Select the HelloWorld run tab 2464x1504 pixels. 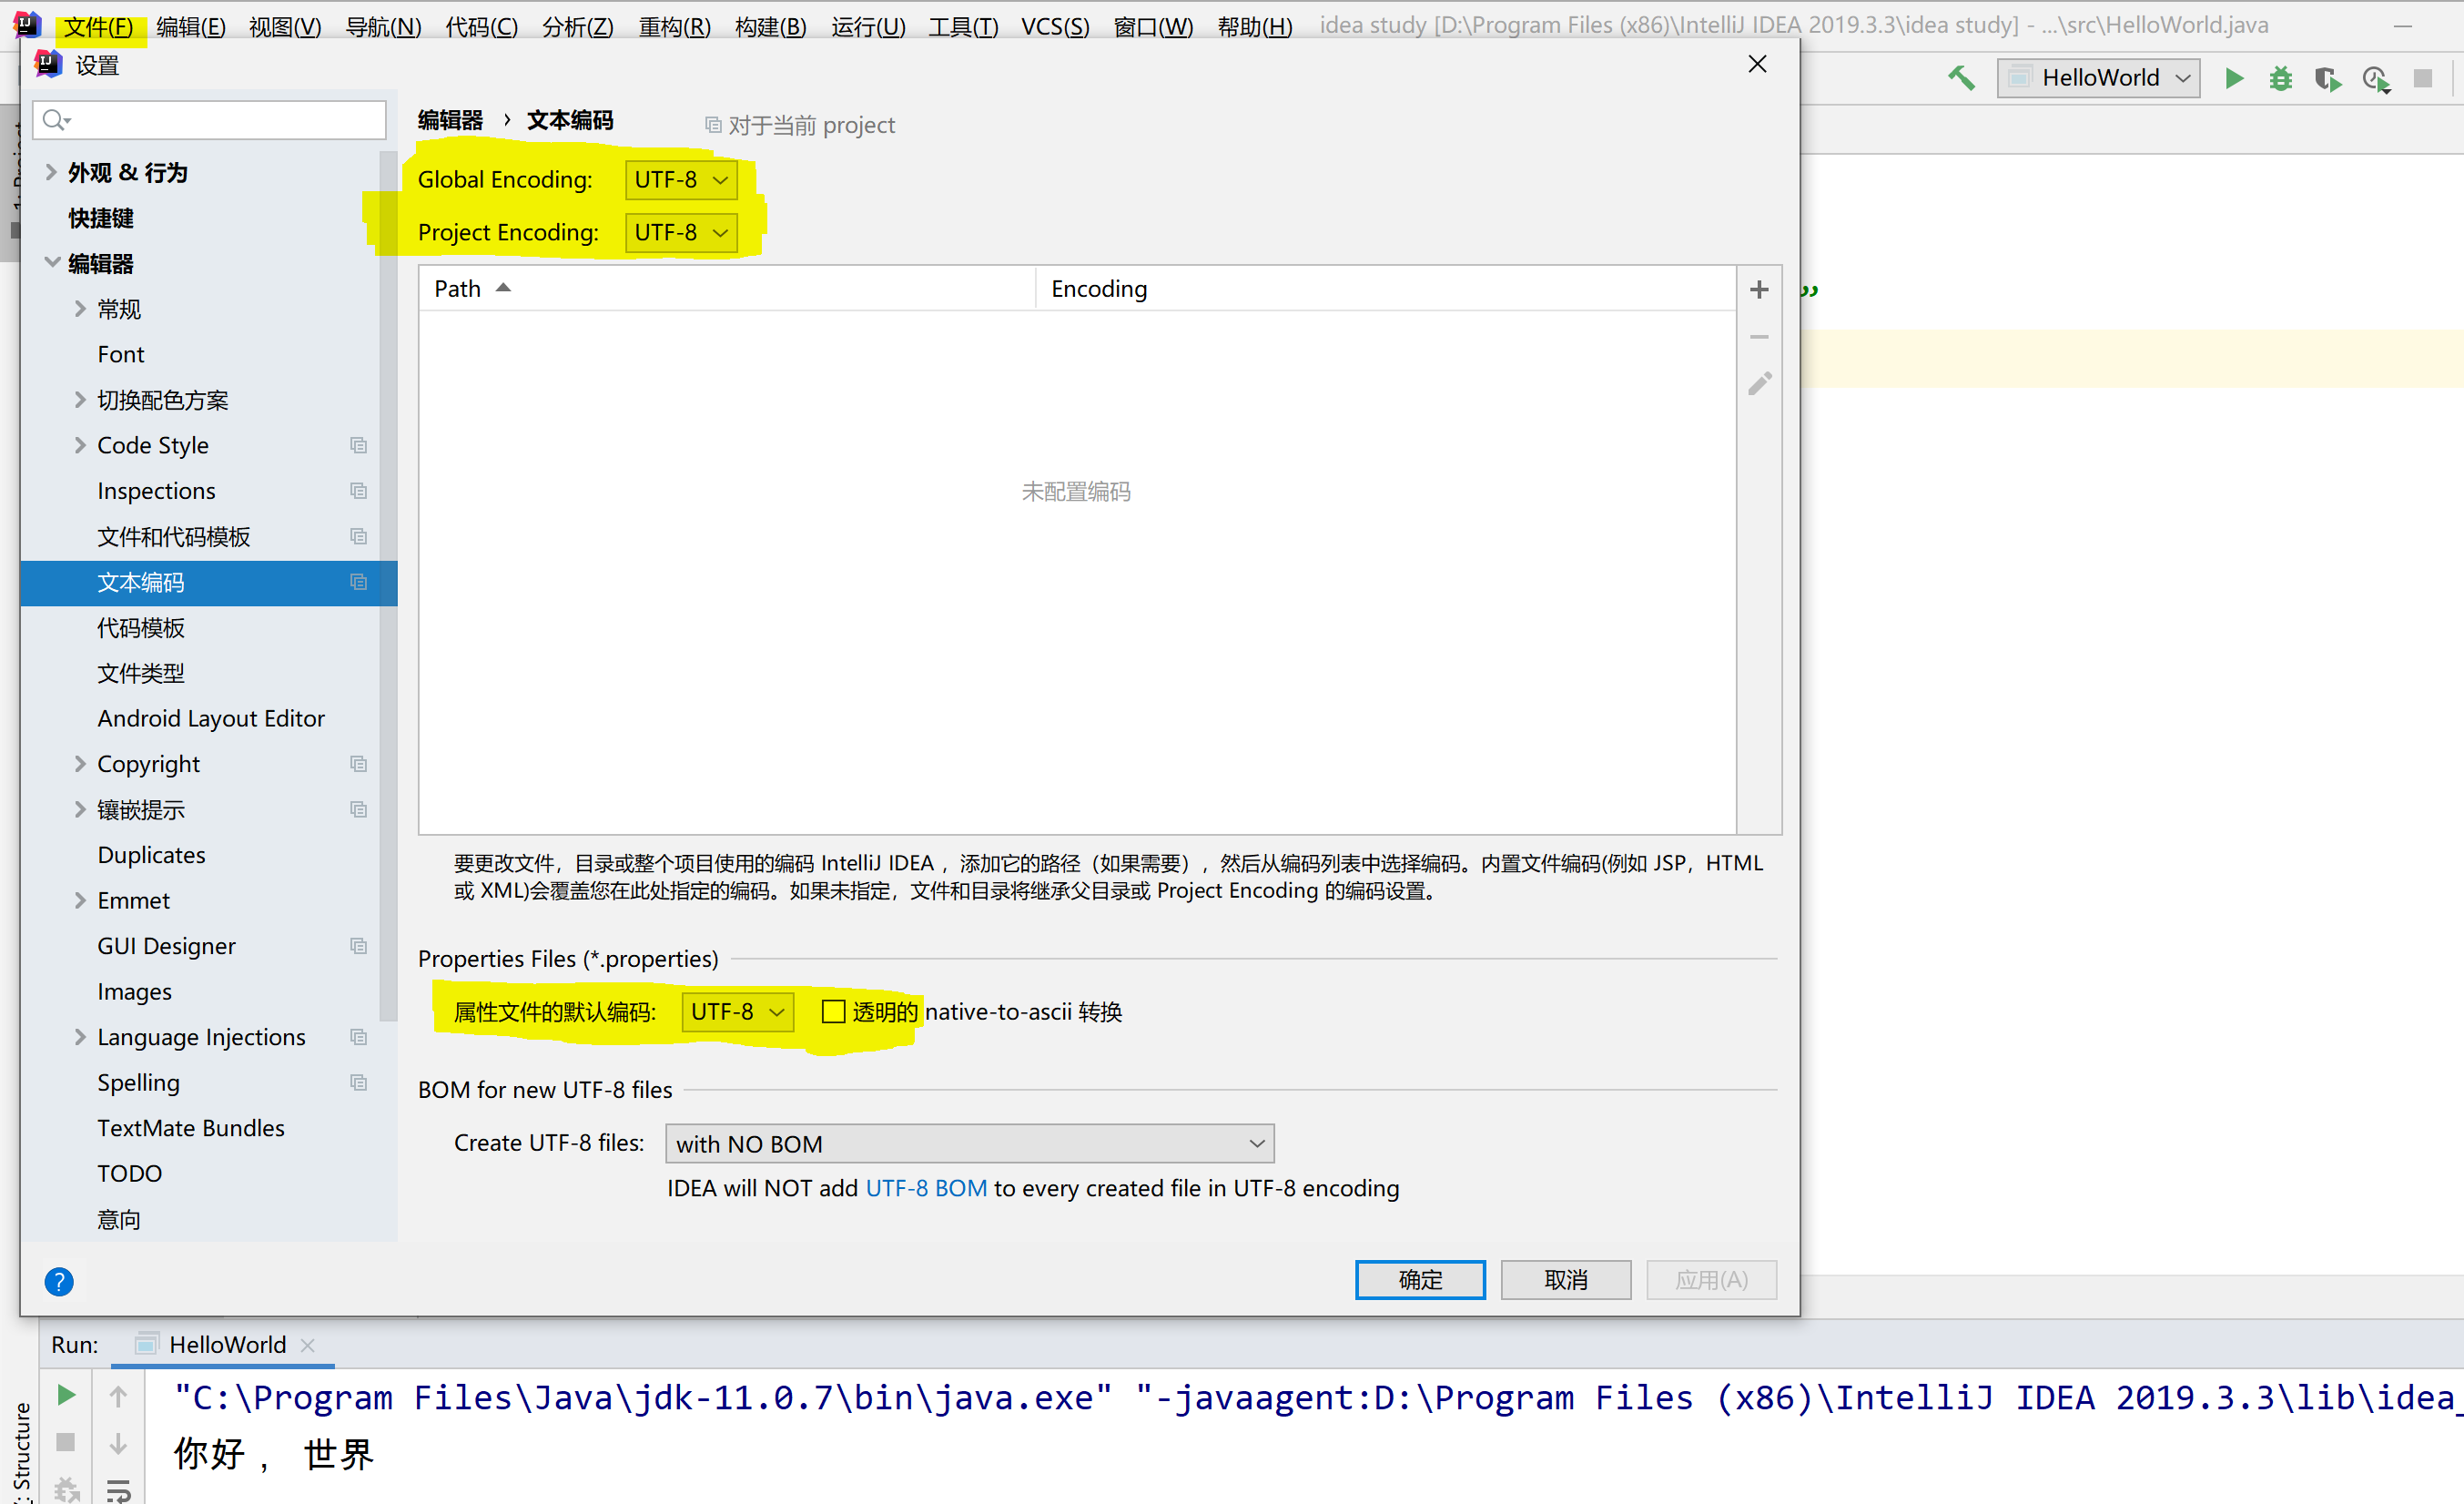click(x=226, y=1344)
